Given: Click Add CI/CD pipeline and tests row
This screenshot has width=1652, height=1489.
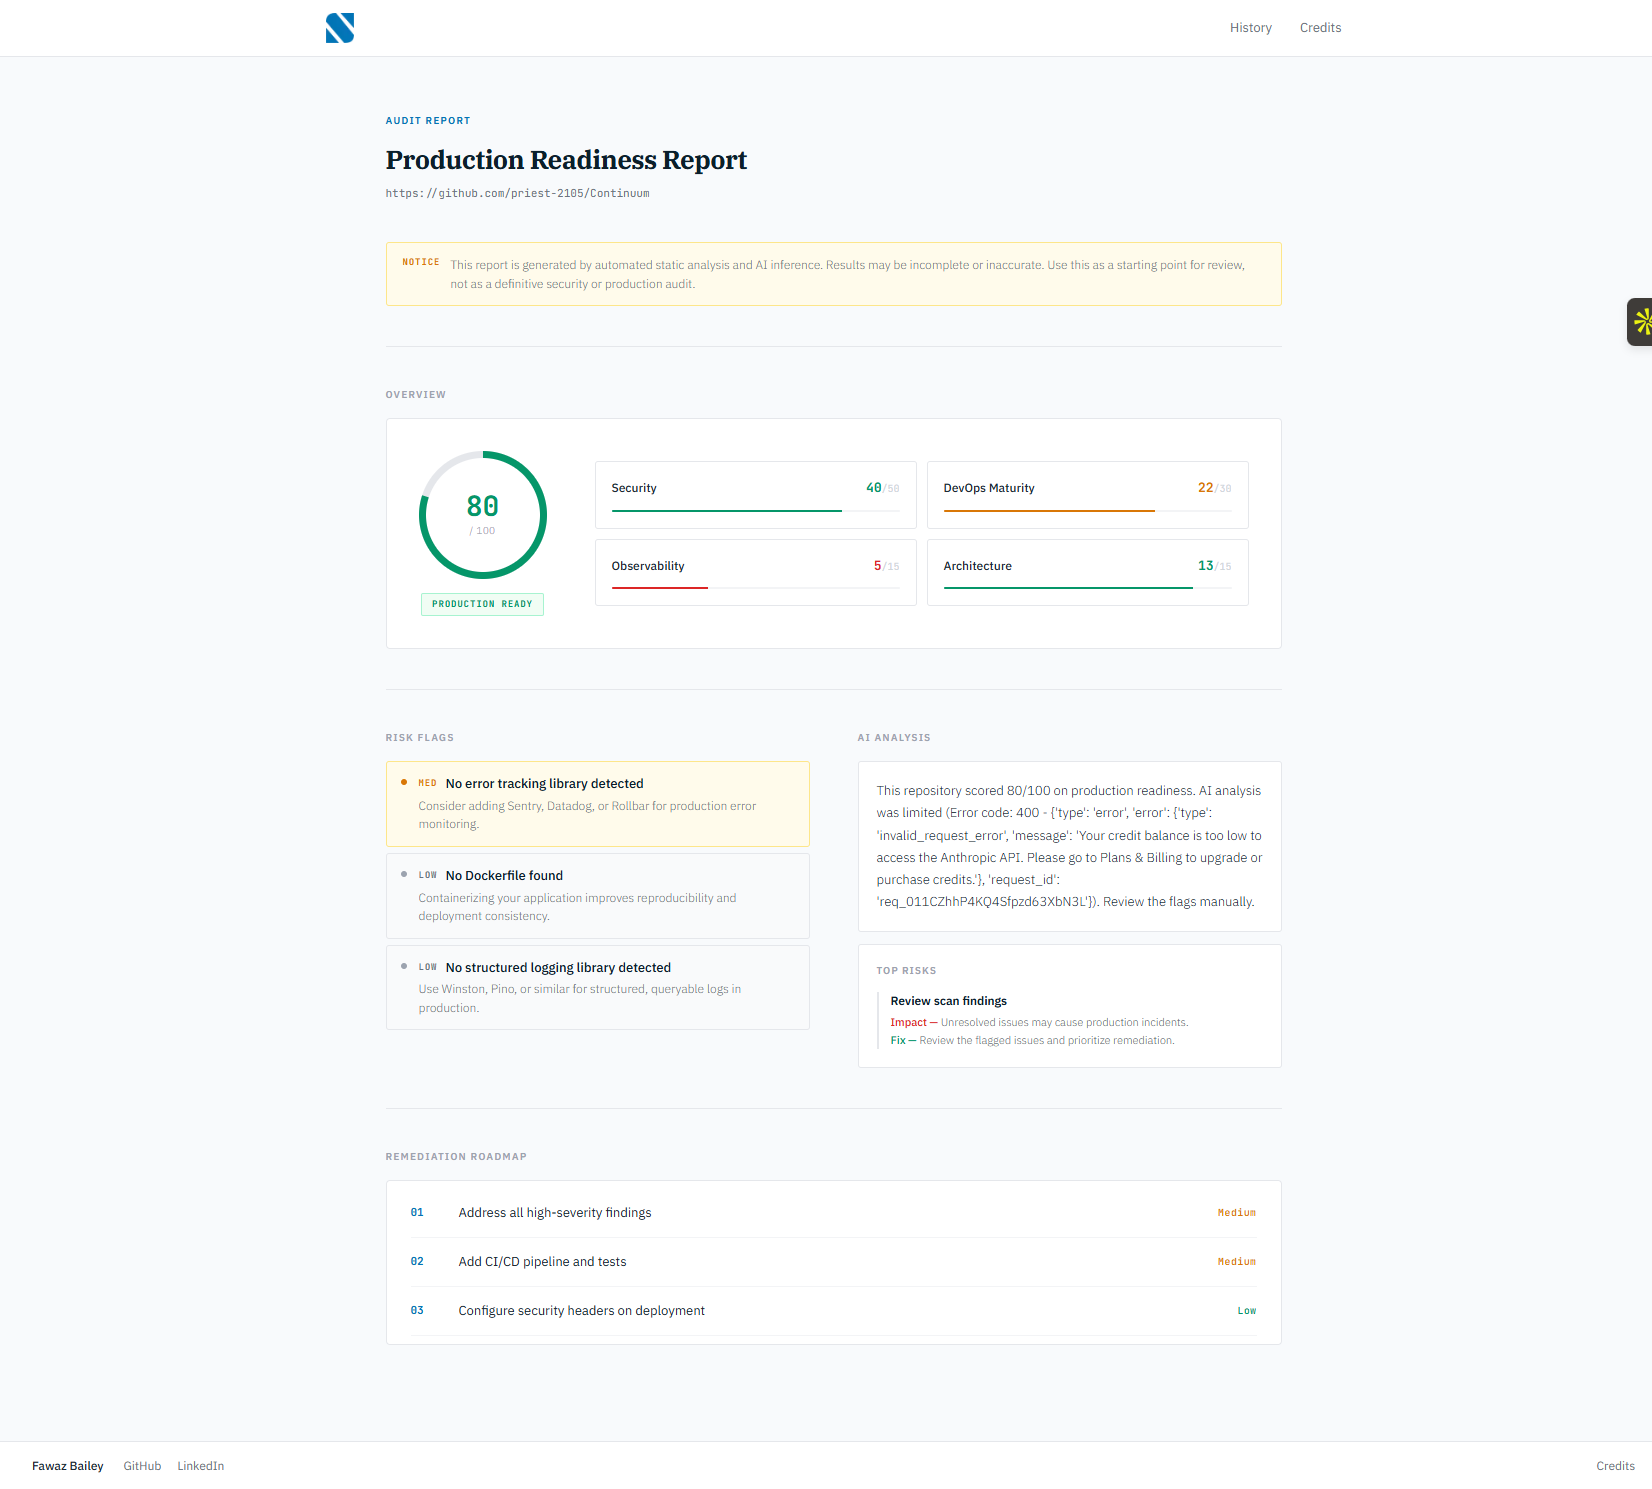Looking at the screenshot, I should (x=833, y=1262).
